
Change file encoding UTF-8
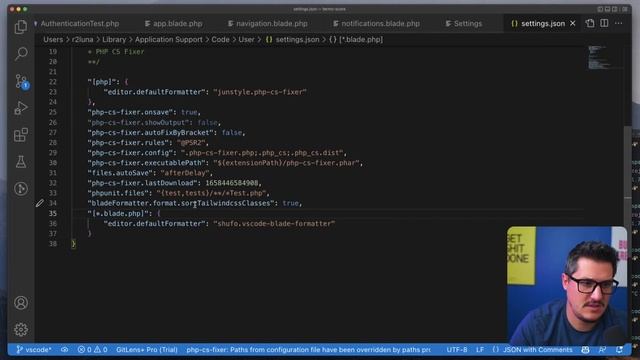[x=457, y=350]
